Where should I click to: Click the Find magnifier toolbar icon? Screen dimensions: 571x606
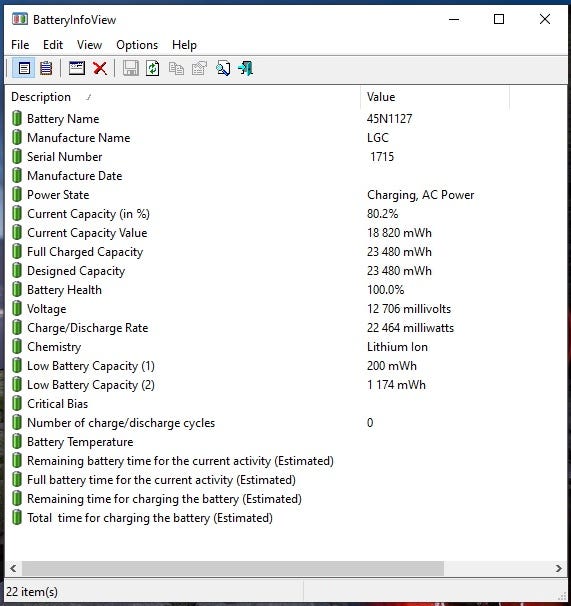pyautogui.click(x=223, y=69)
